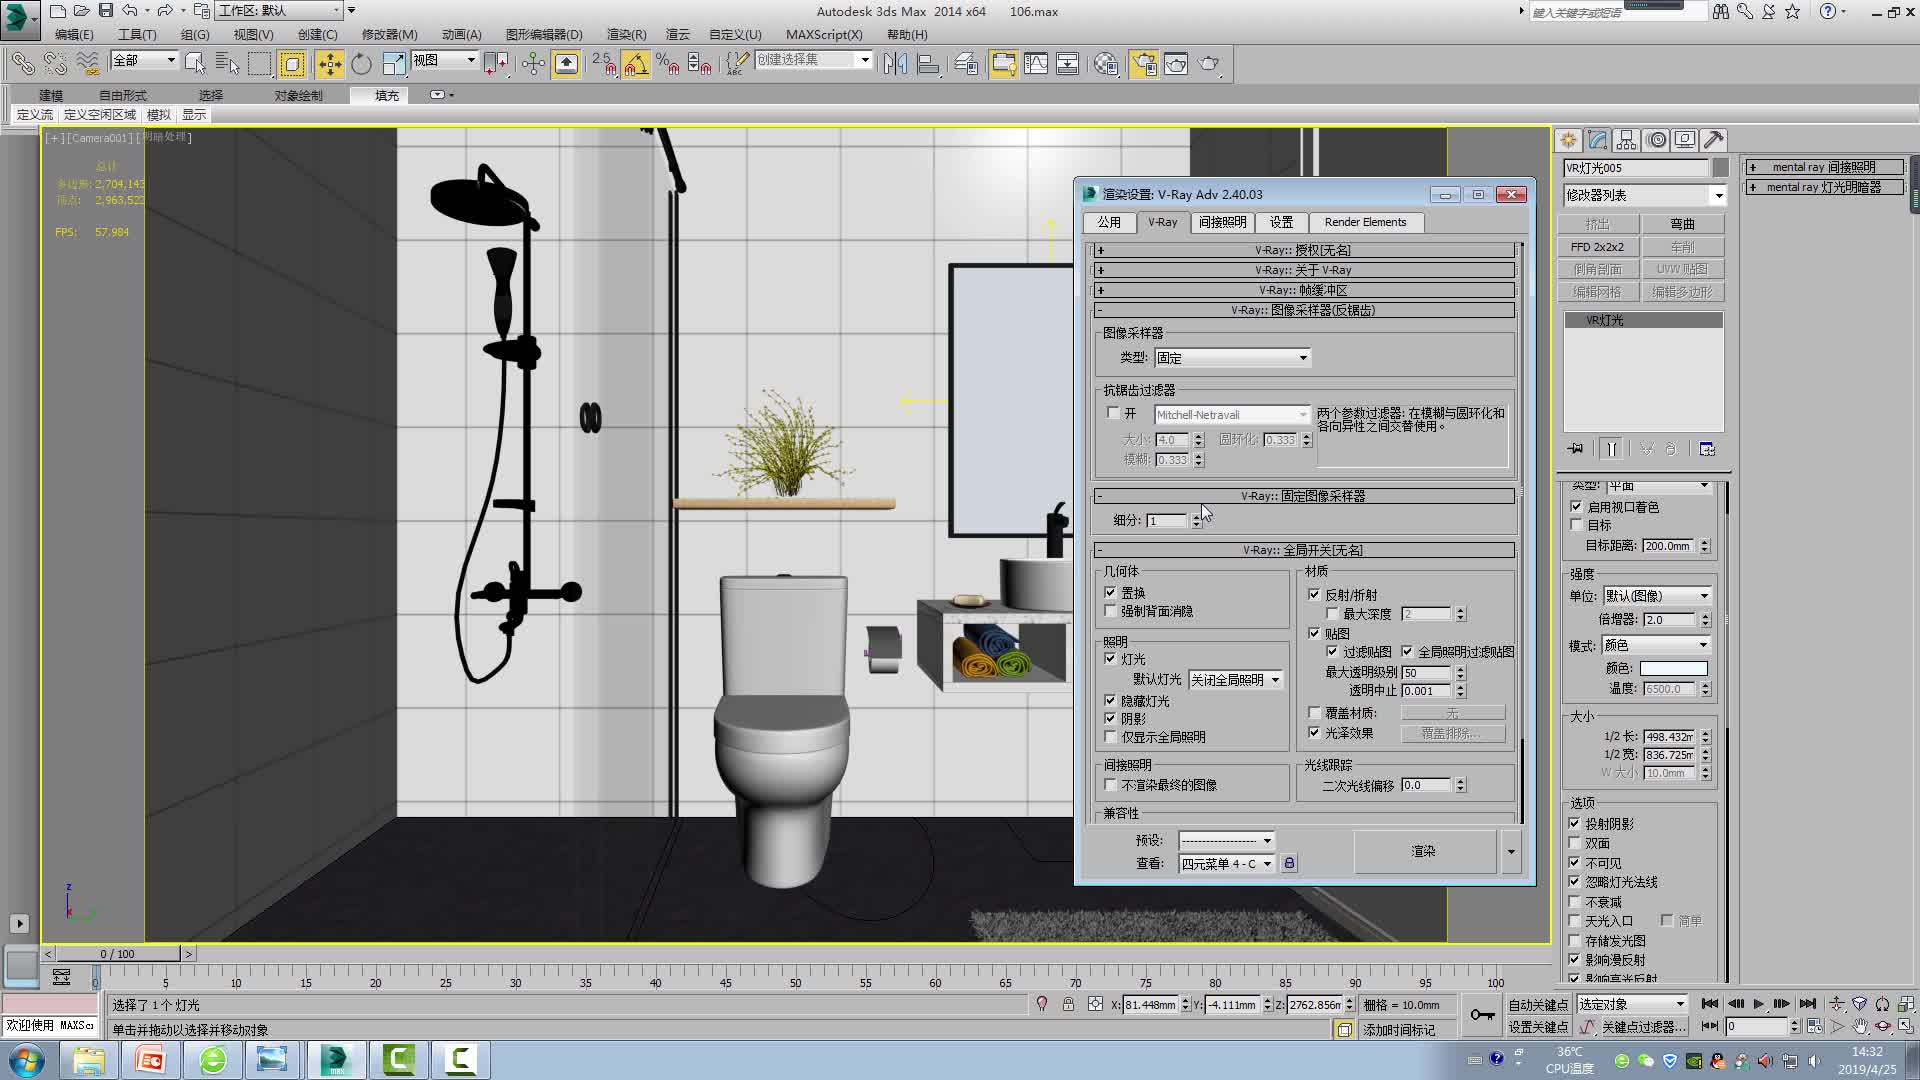Click the teapot Render Production icon

(x=1209, y=64)
